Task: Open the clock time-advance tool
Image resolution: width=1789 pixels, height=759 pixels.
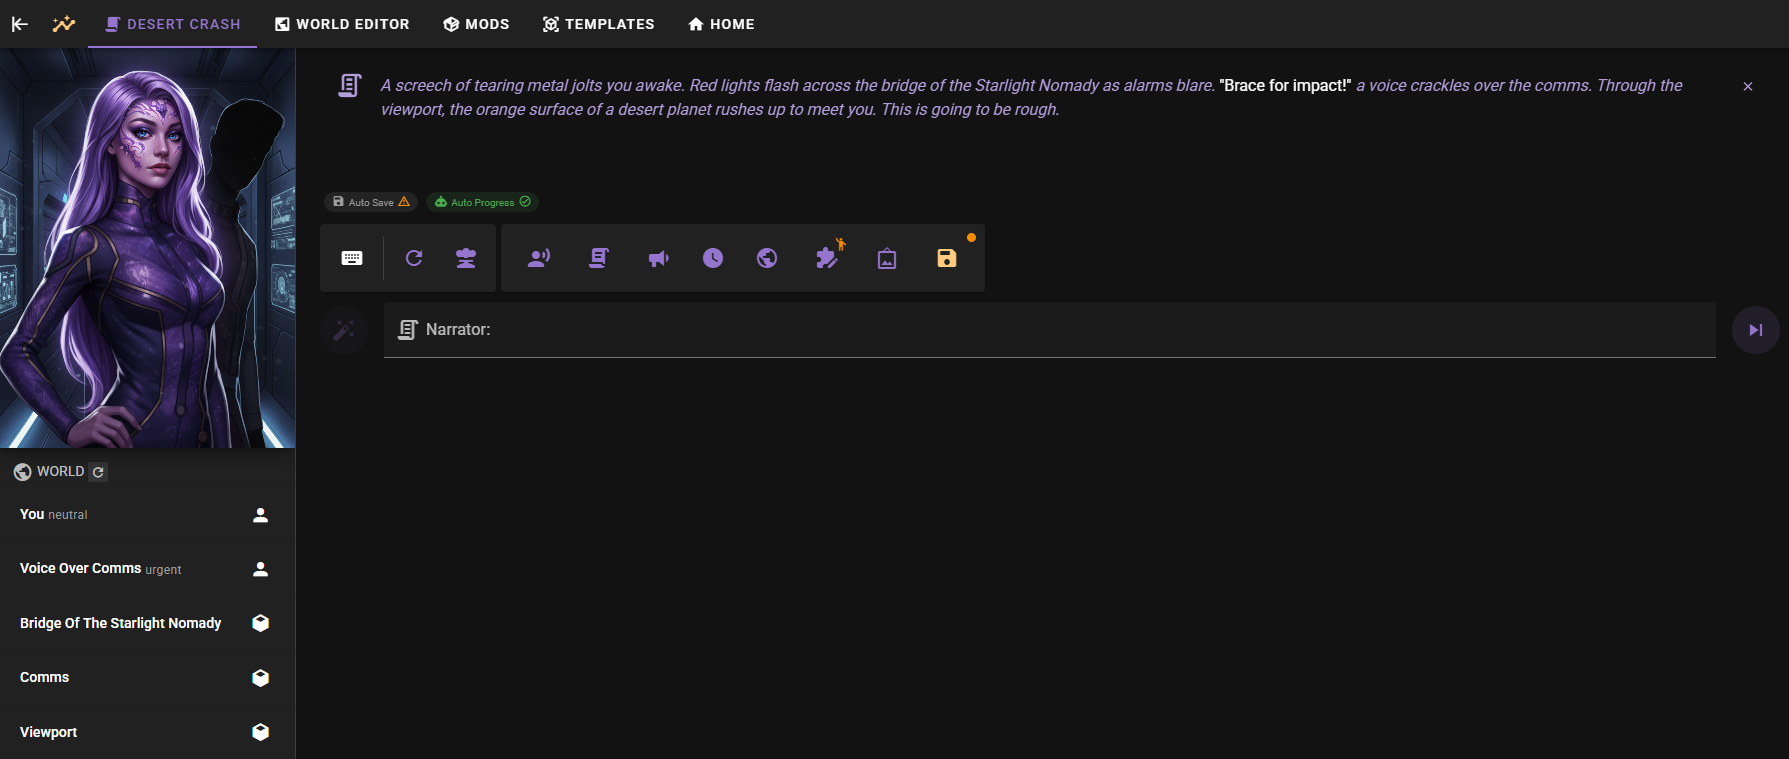Action: 713,258
